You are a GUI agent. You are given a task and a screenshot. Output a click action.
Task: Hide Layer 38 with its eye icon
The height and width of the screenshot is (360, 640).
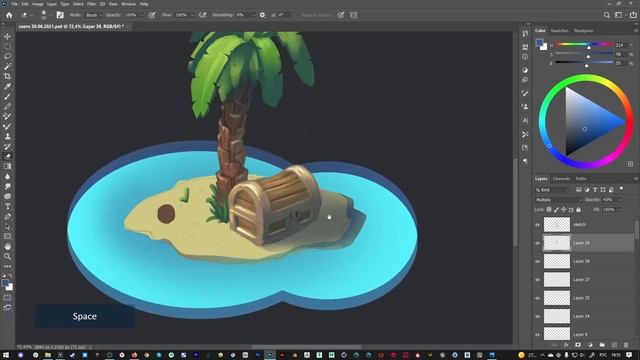tap(538, 261)
